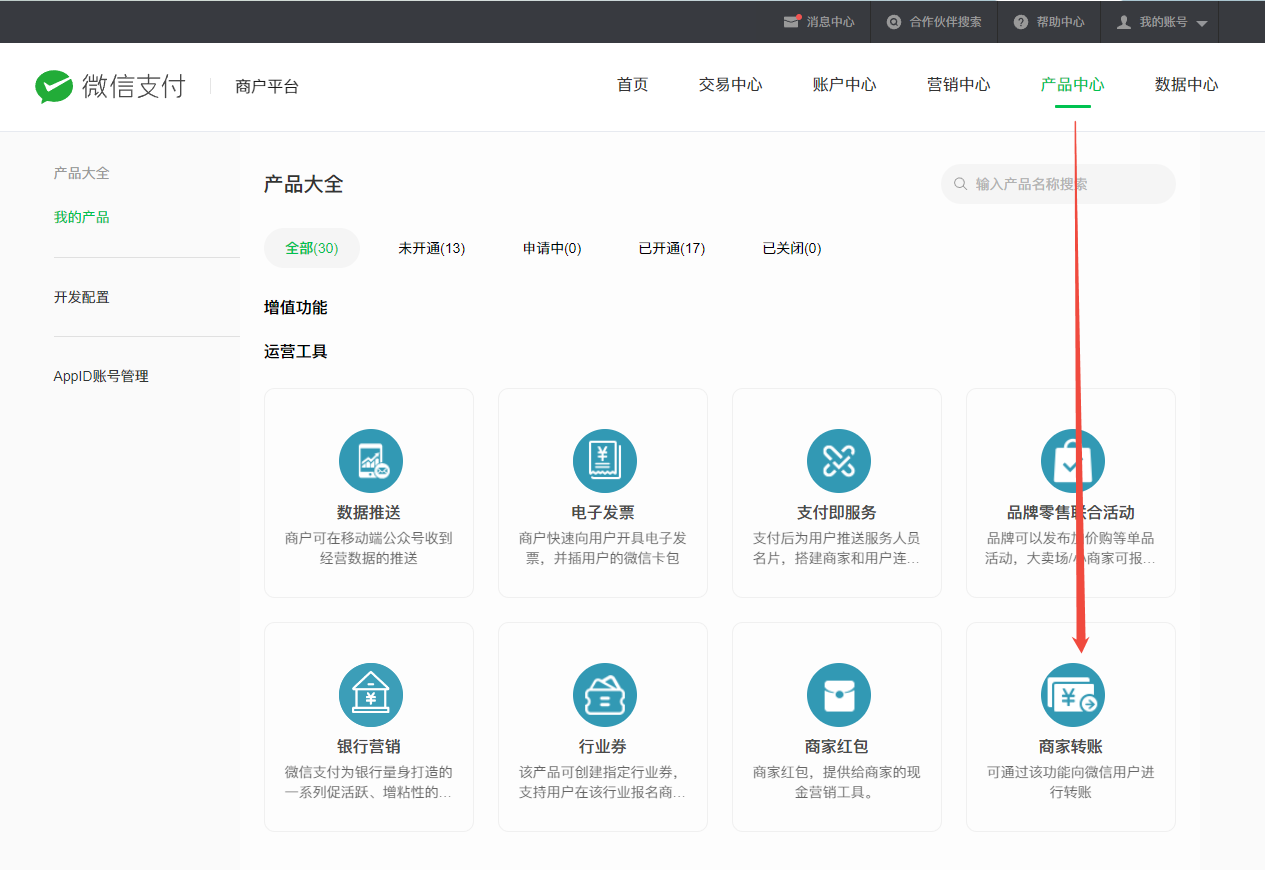The width and height of the screenshot is (1265, 870).
Task: Click the 运营工具 section heading
Action: pyautogui.click(x=296, y=352)
